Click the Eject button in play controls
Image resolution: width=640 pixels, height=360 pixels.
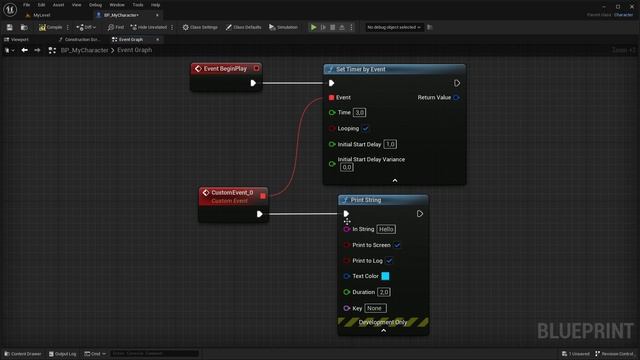[x=342, y=27]
